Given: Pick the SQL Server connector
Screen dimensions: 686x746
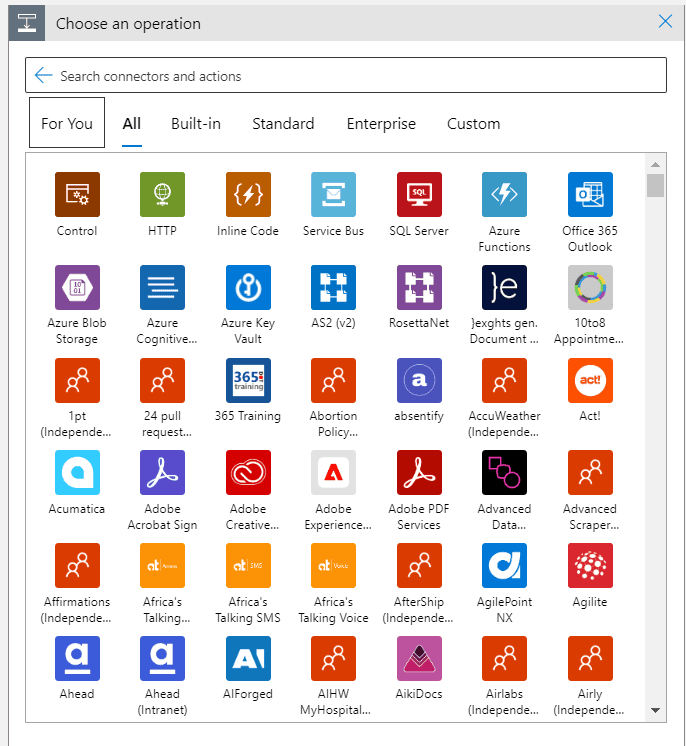Looking at the screenshot, I should tap(419, 194).
